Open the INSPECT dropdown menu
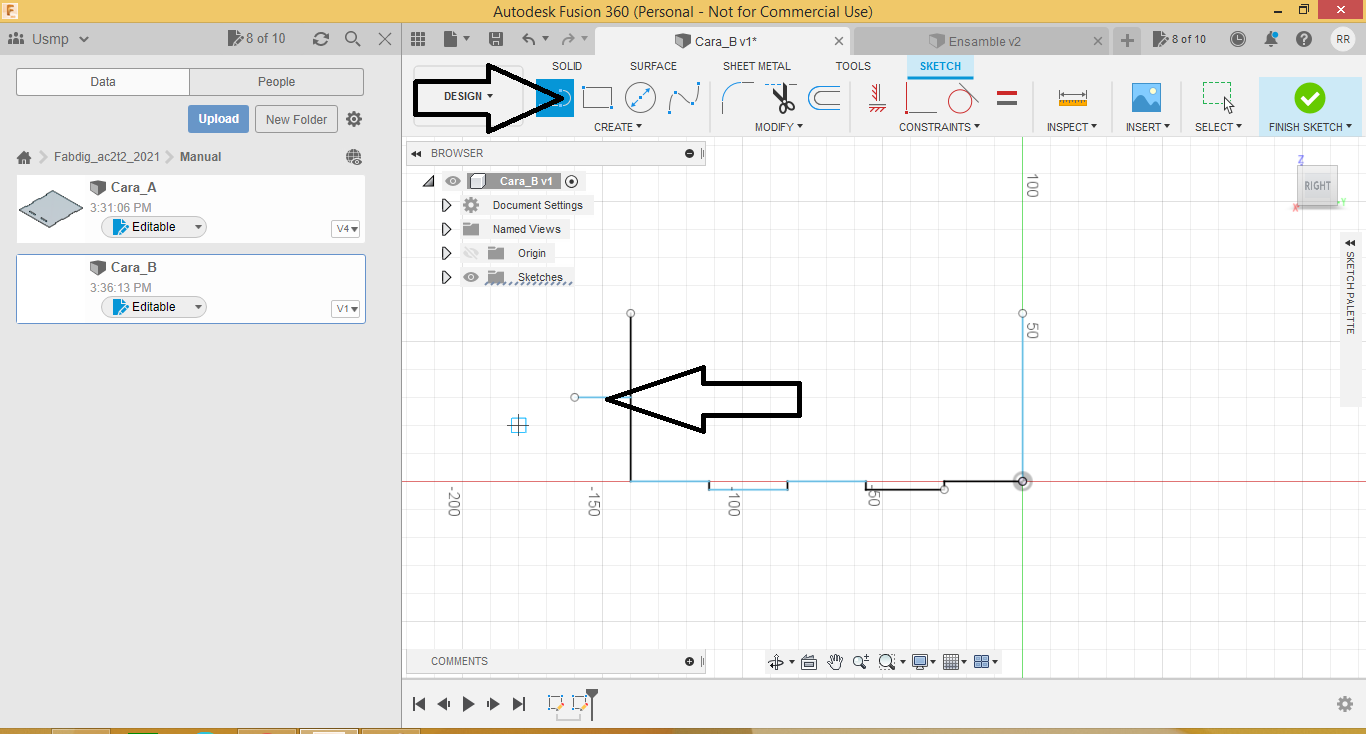The image size is (1366, 734). [1072, 127]
